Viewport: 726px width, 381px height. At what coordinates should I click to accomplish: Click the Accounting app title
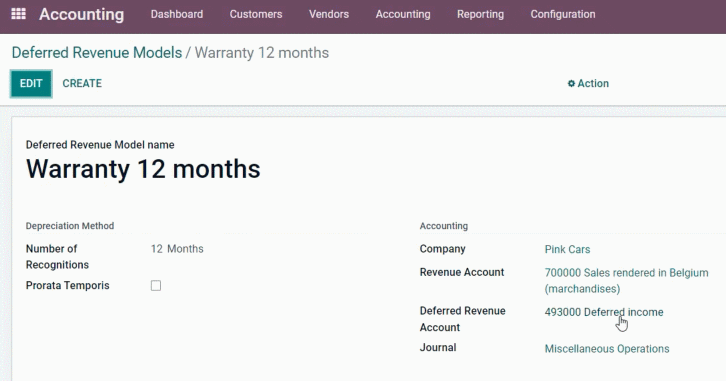tap(81, 14)
